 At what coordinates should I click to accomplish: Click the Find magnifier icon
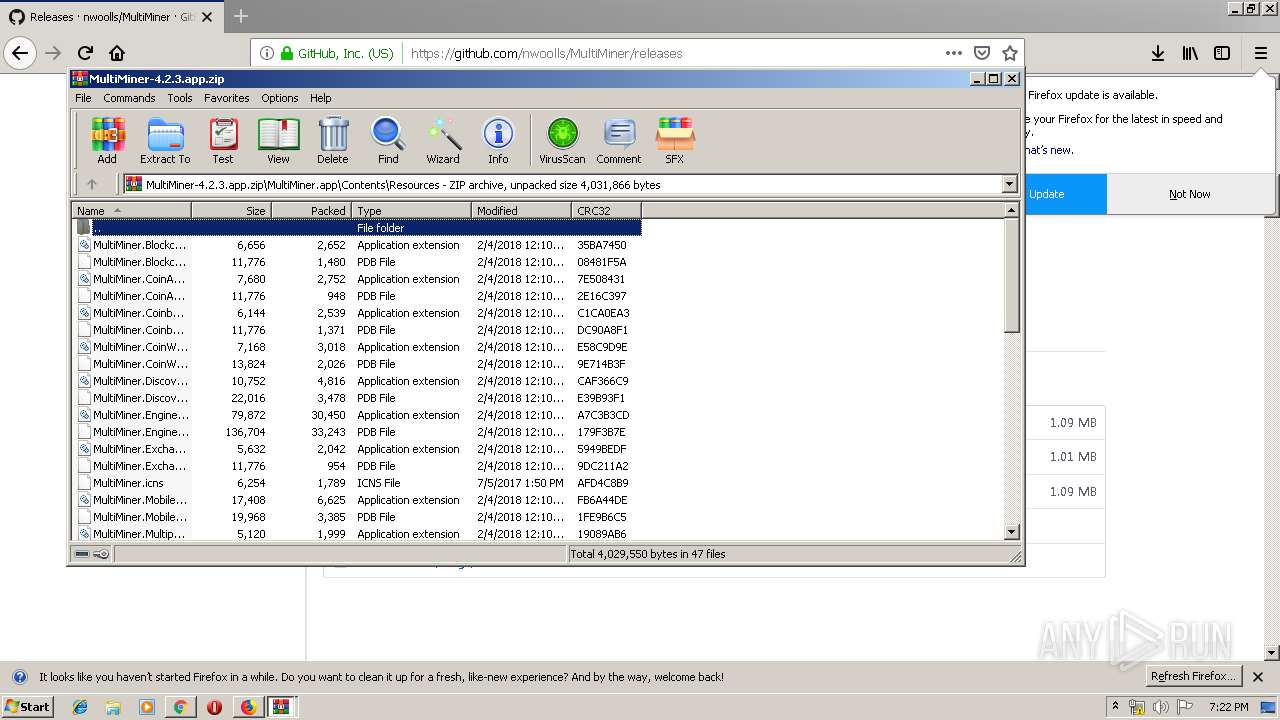tap(388, 140)
